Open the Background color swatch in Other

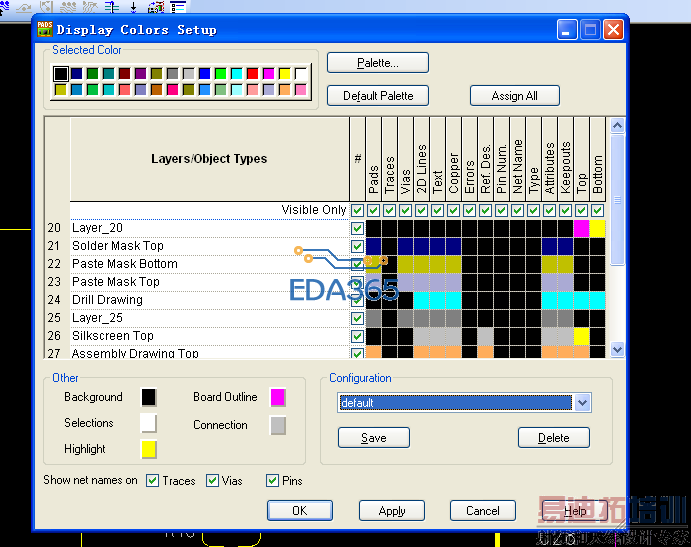click(x=149, y=397)
